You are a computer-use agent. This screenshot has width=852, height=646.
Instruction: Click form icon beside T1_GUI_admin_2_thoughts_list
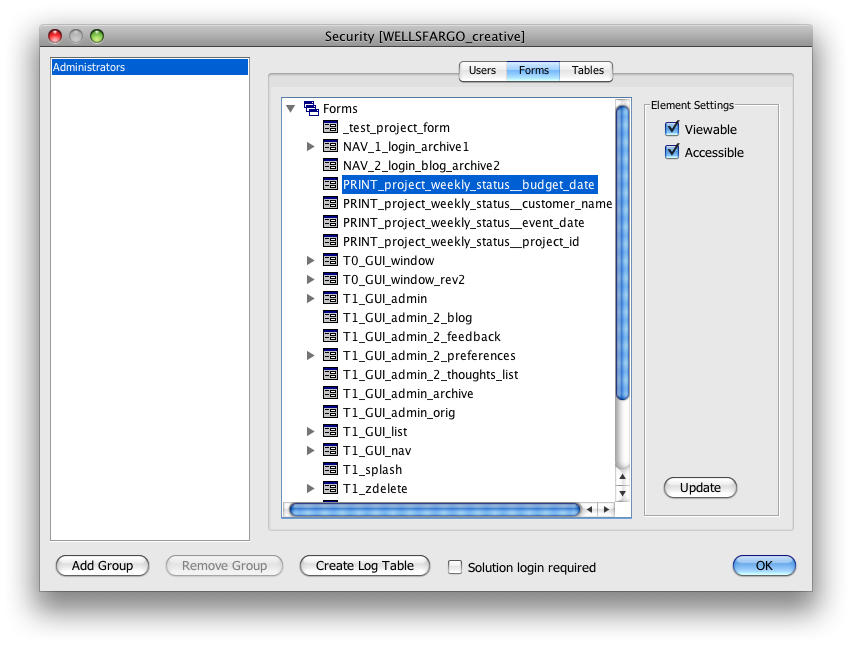pos(330,374)
